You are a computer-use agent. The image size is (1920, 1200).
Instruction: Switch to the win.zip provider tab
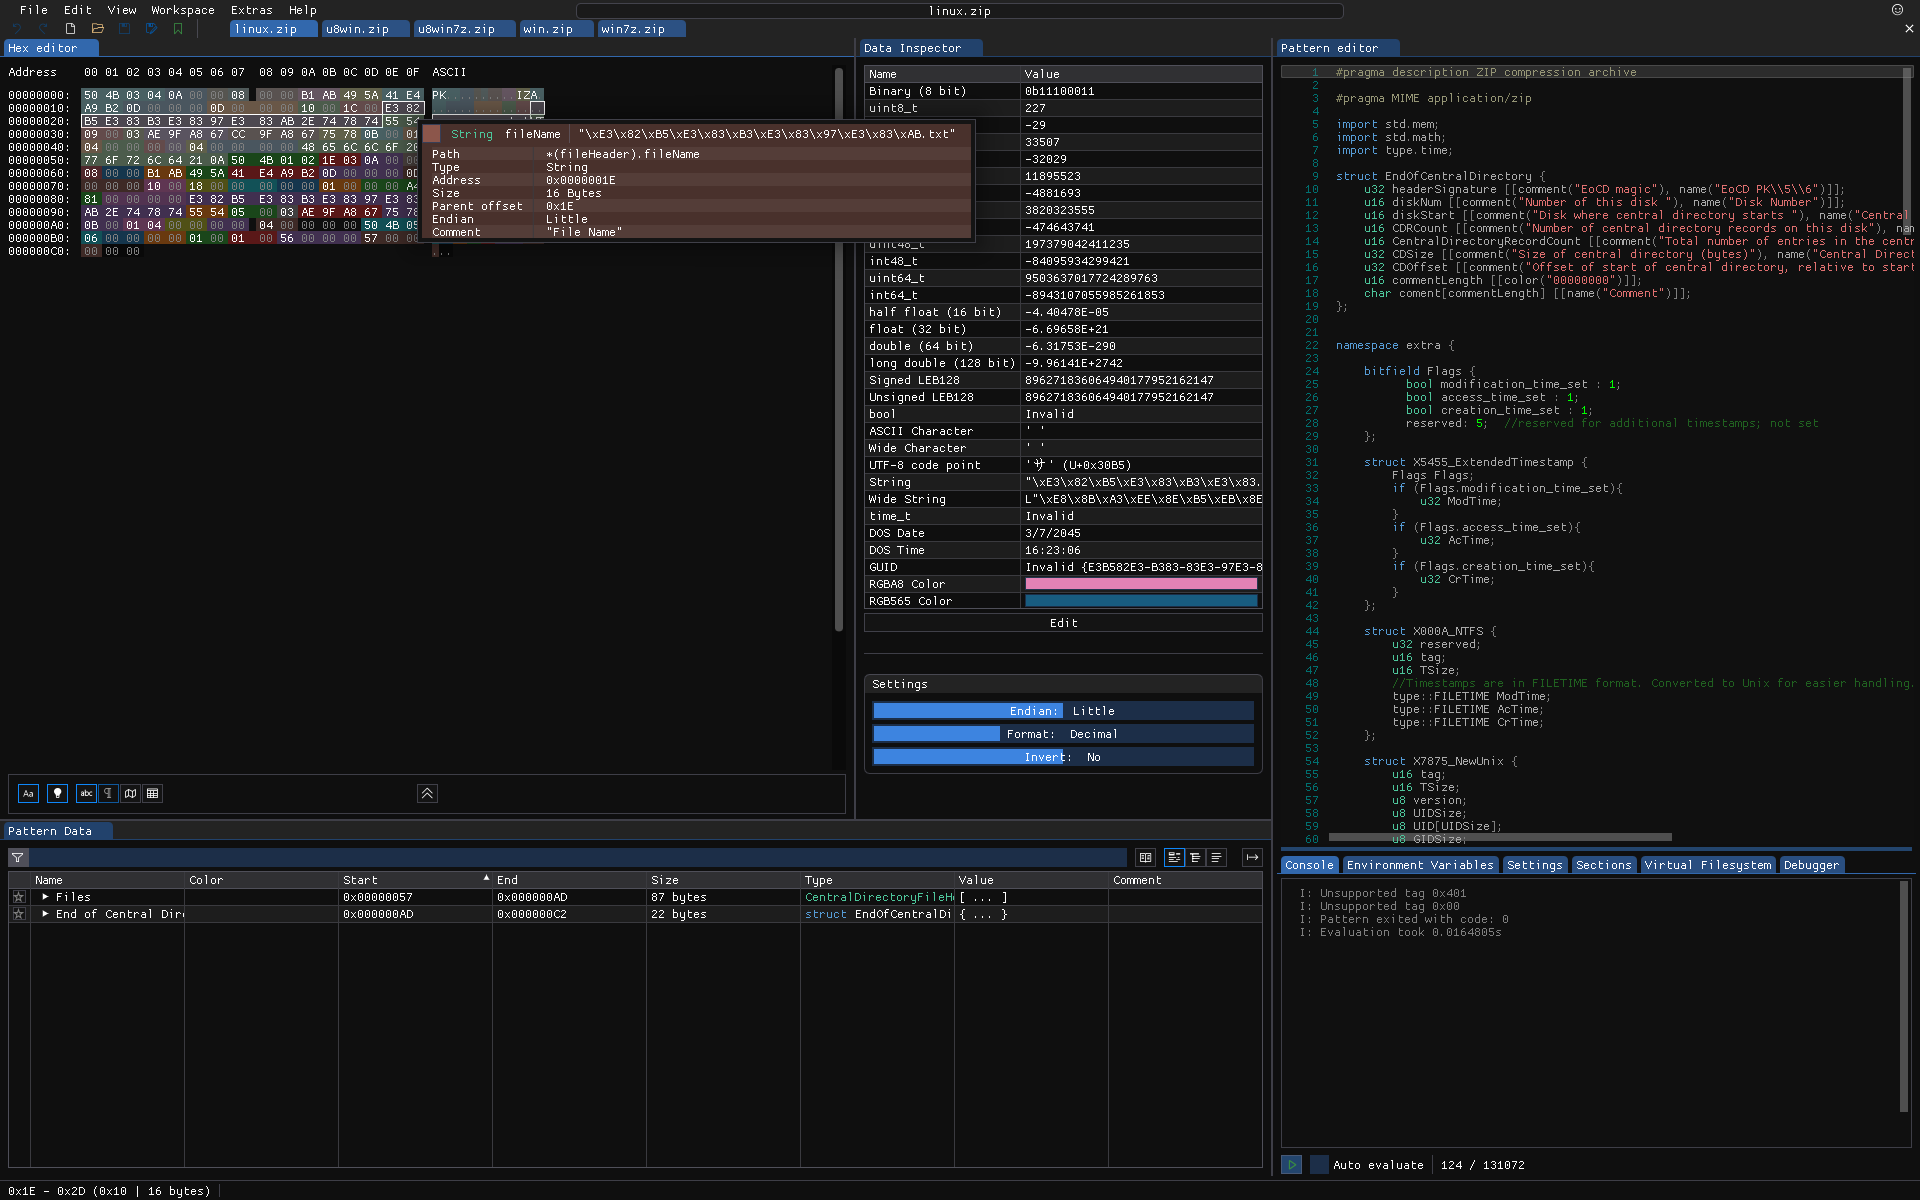(x=556, y=29)
